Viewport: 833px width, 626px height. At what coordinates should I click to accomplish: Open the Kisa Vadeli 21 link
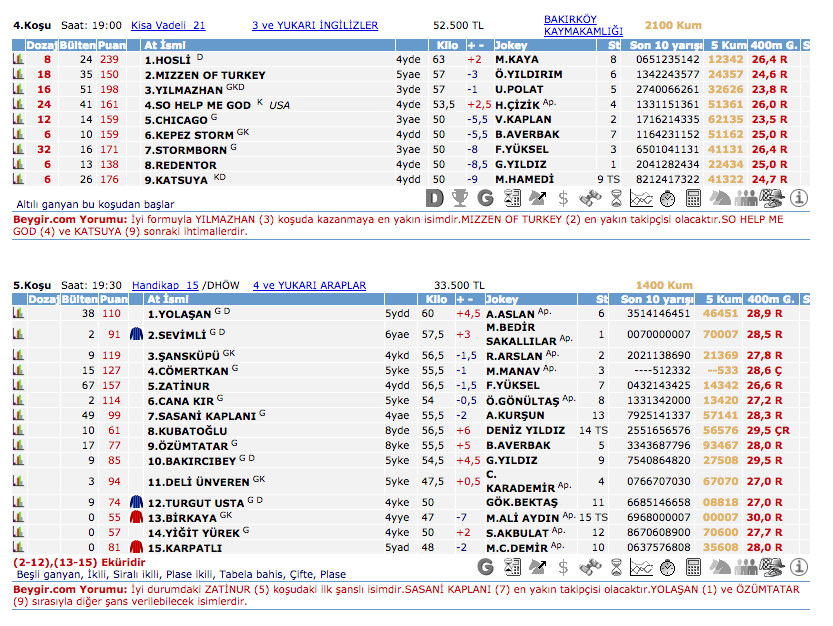(168, 25)
